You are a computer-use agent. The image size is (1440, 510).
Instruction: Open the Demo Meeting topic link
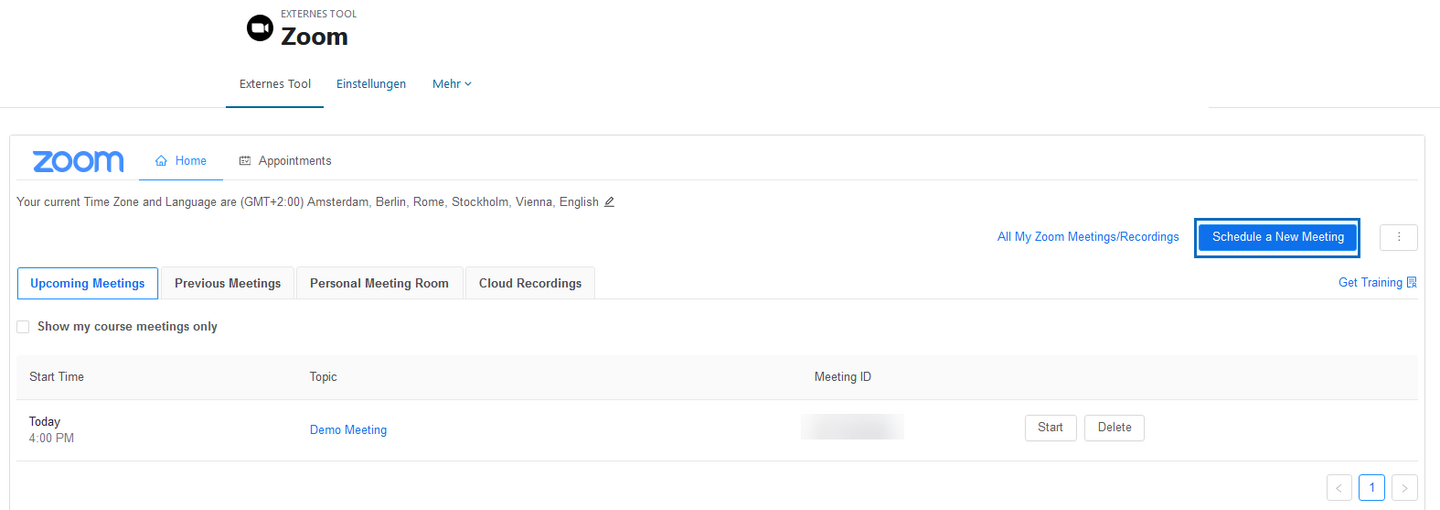point(348,430)
